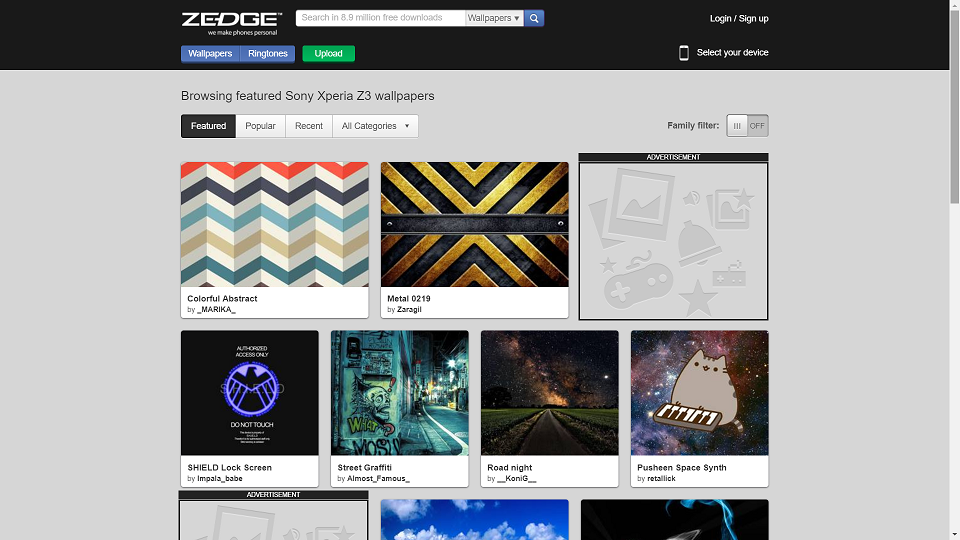
Task: Click the phone device icon
Action: 684,53
